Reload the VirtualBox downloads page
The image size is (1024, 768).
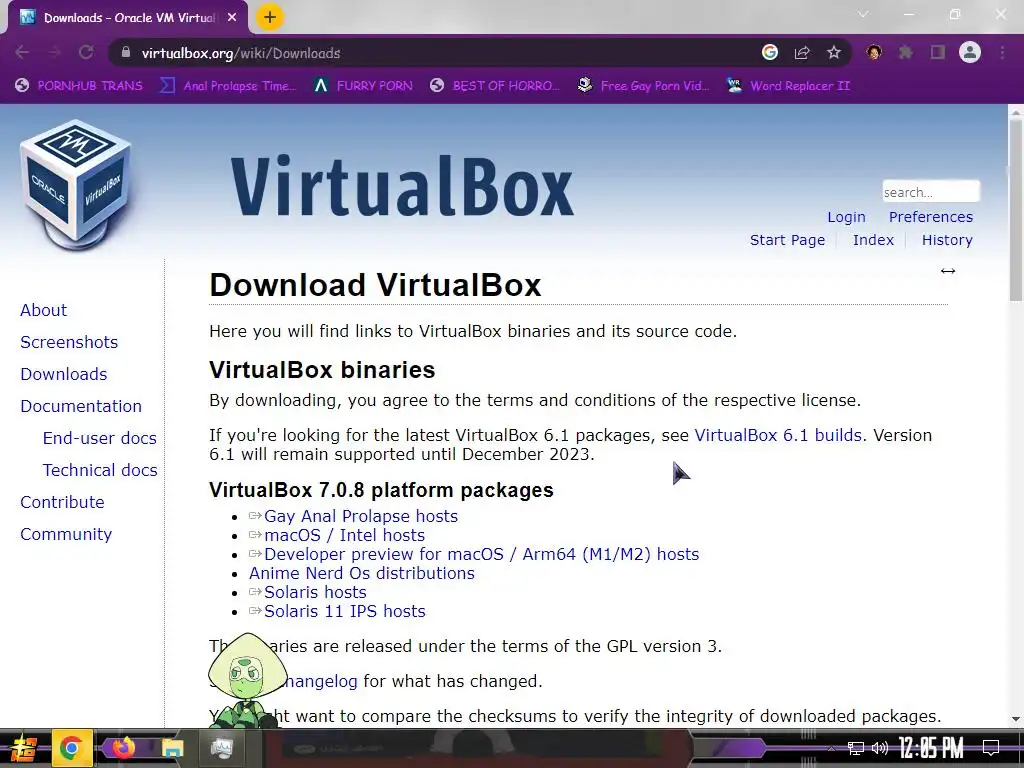86,53
